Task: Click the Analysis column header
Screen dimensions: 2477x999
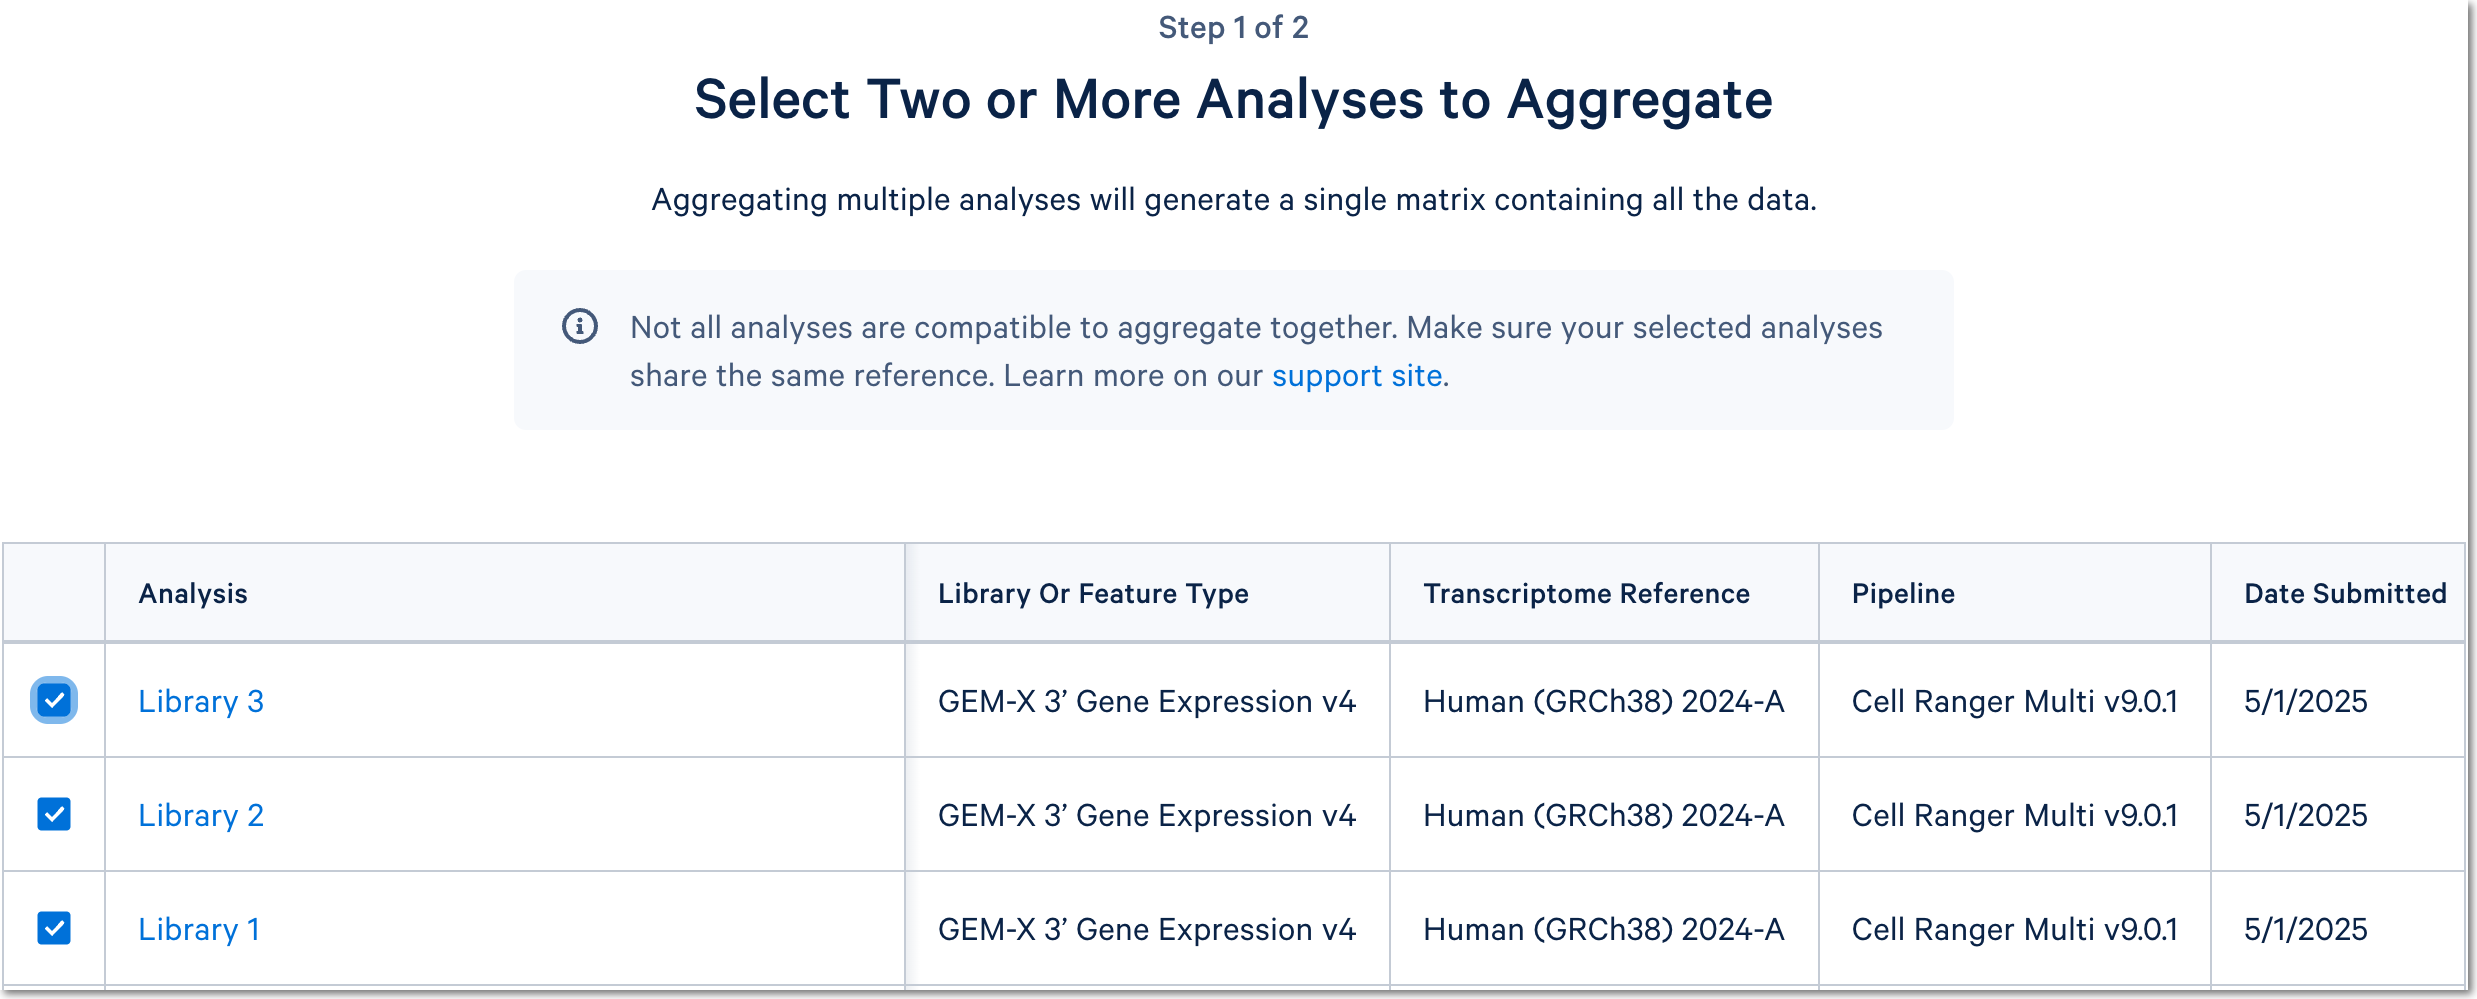Action: click(x=193, y=594)
